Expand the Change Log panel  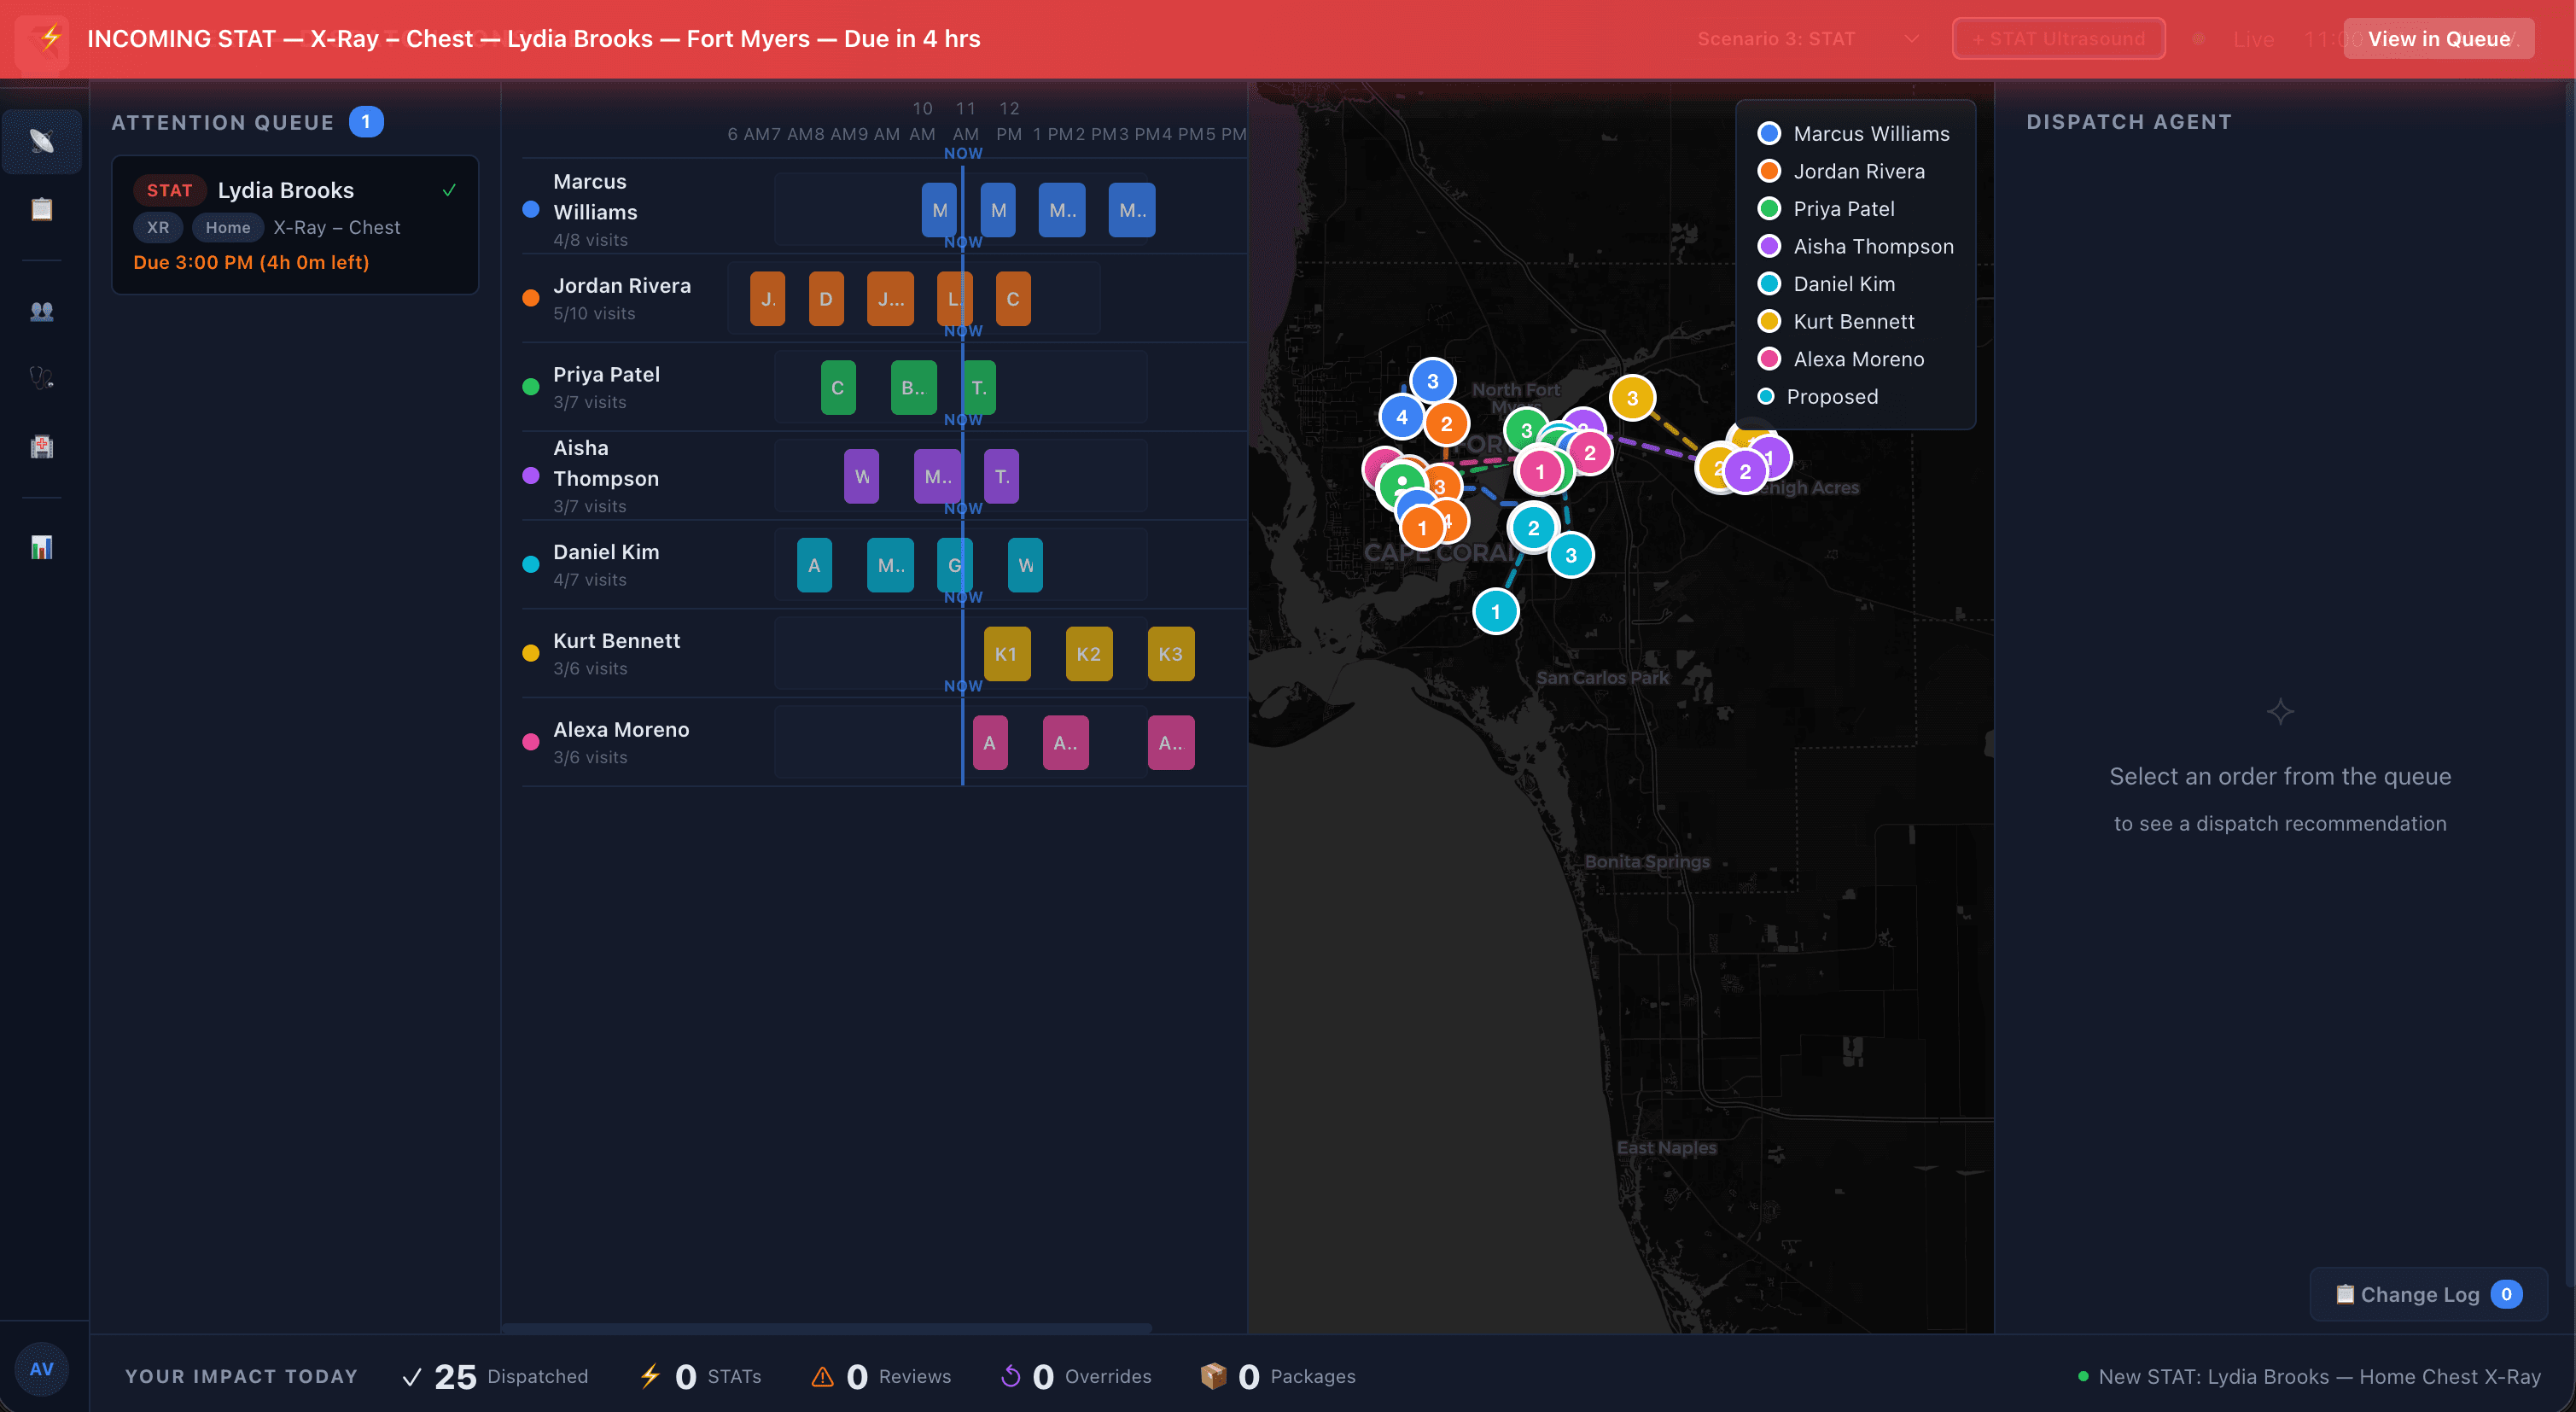pos(2428,1294)
